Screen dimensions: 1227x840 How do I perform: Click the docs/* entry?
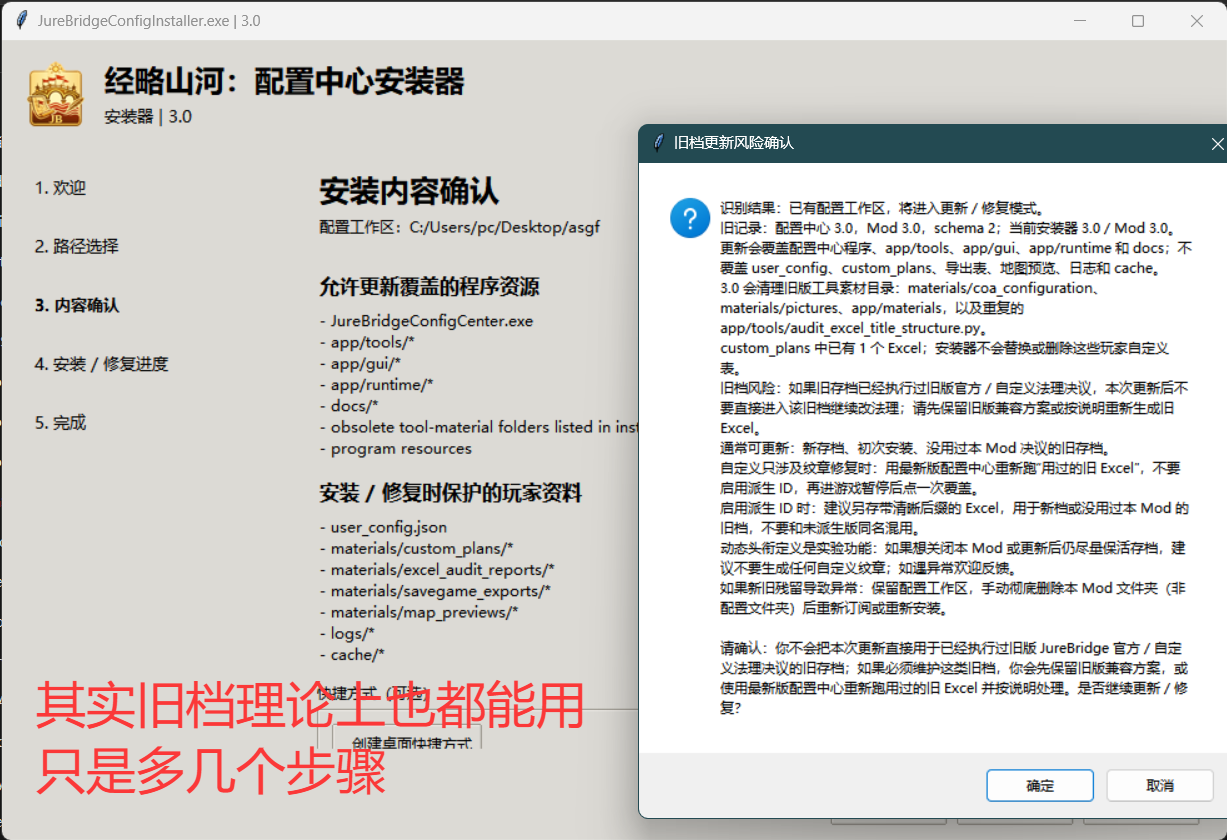coord(349,405)
